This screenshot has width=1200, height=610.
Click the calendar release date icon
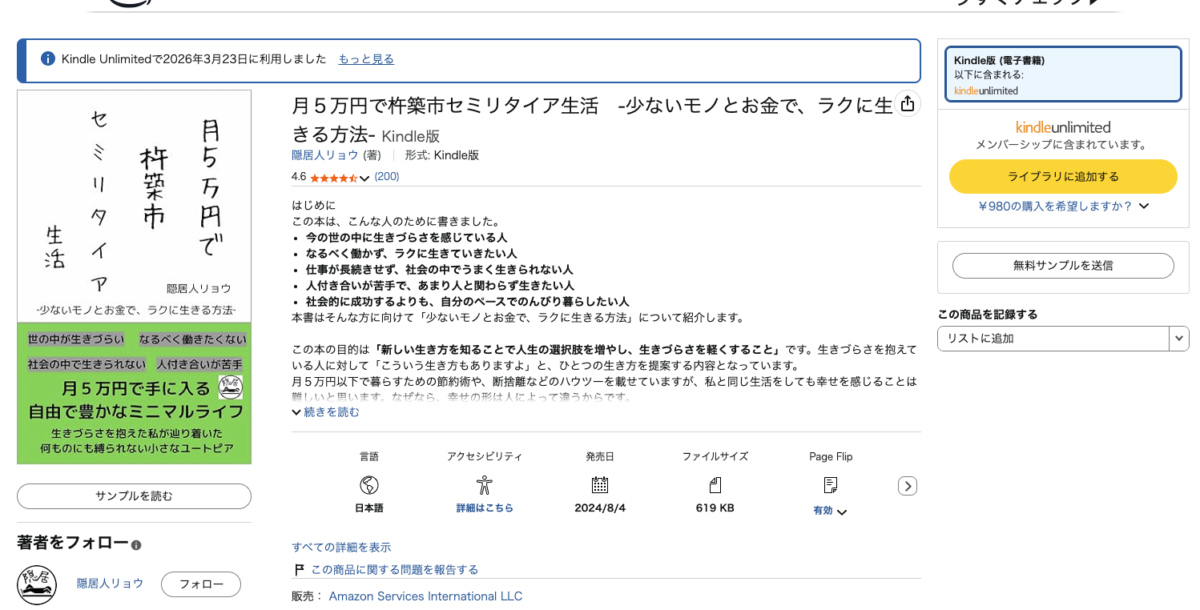point(600,485)
